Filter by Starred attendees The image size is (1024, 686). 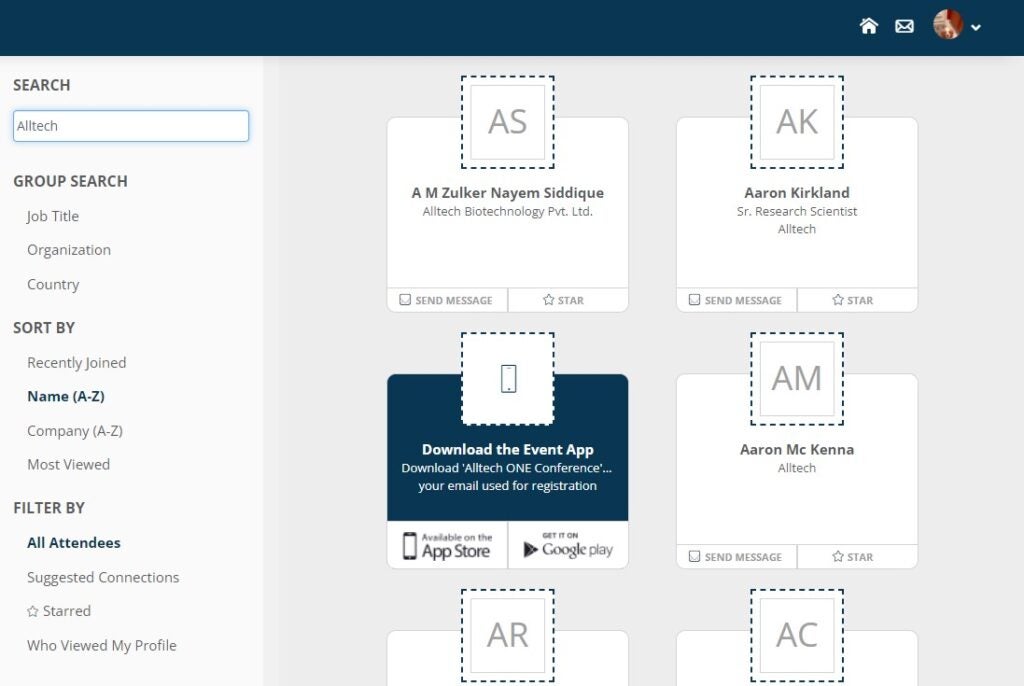[59, 611]
